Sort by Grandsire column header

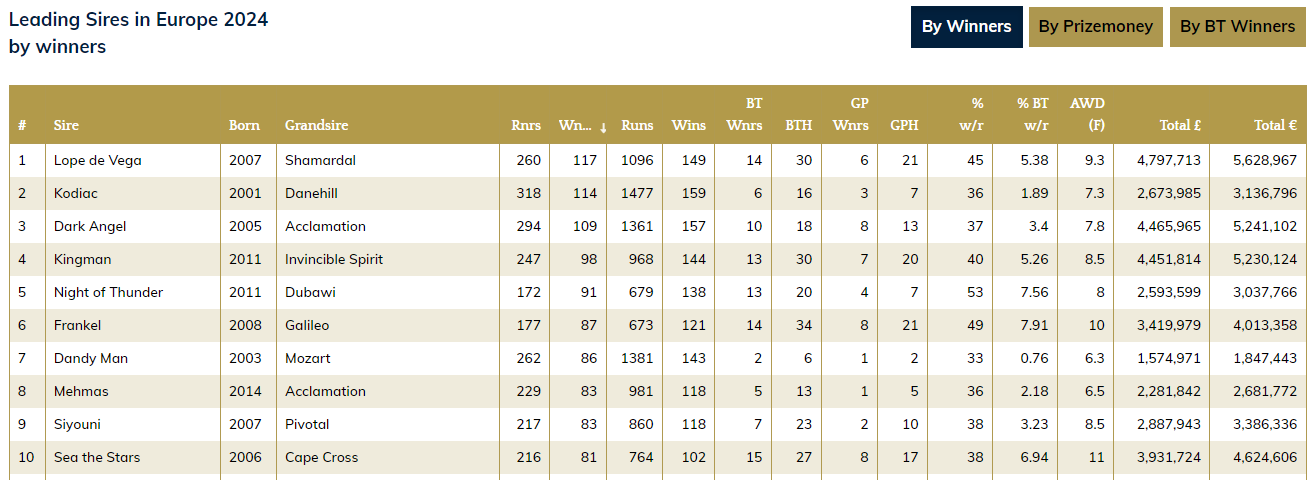(316, 125)
